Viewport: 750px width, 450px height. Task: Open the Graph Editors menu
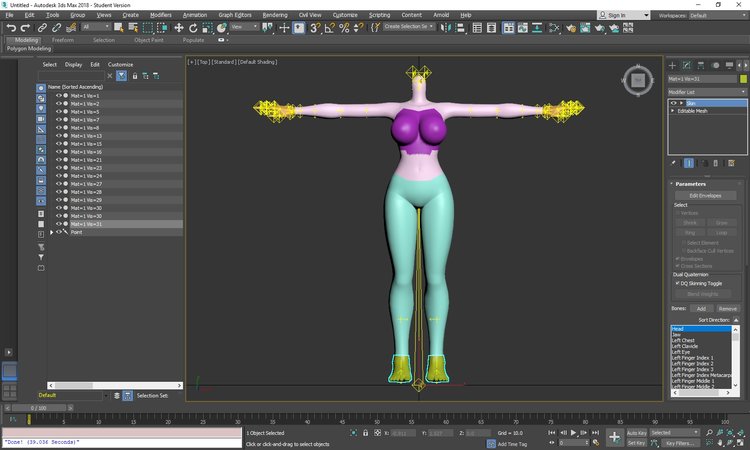(235, 15)
